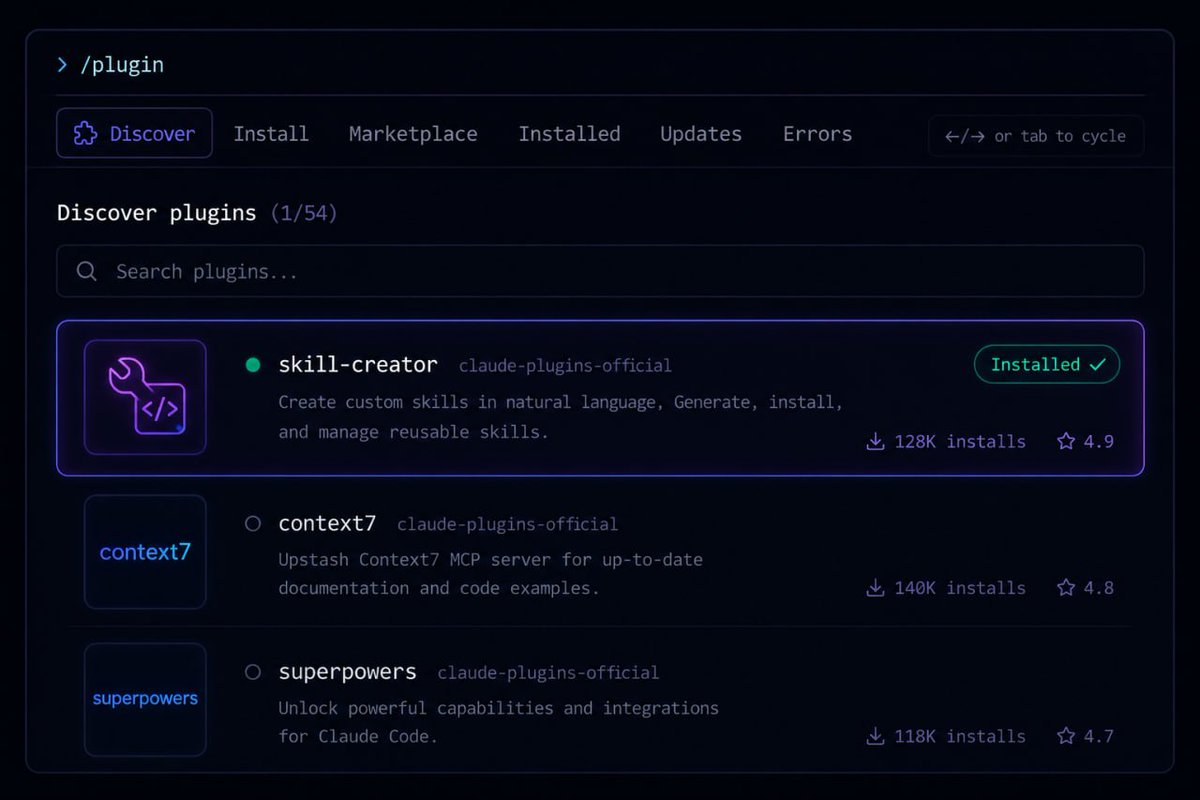Click the star icon next to 4.7

tap(1066, 736)
